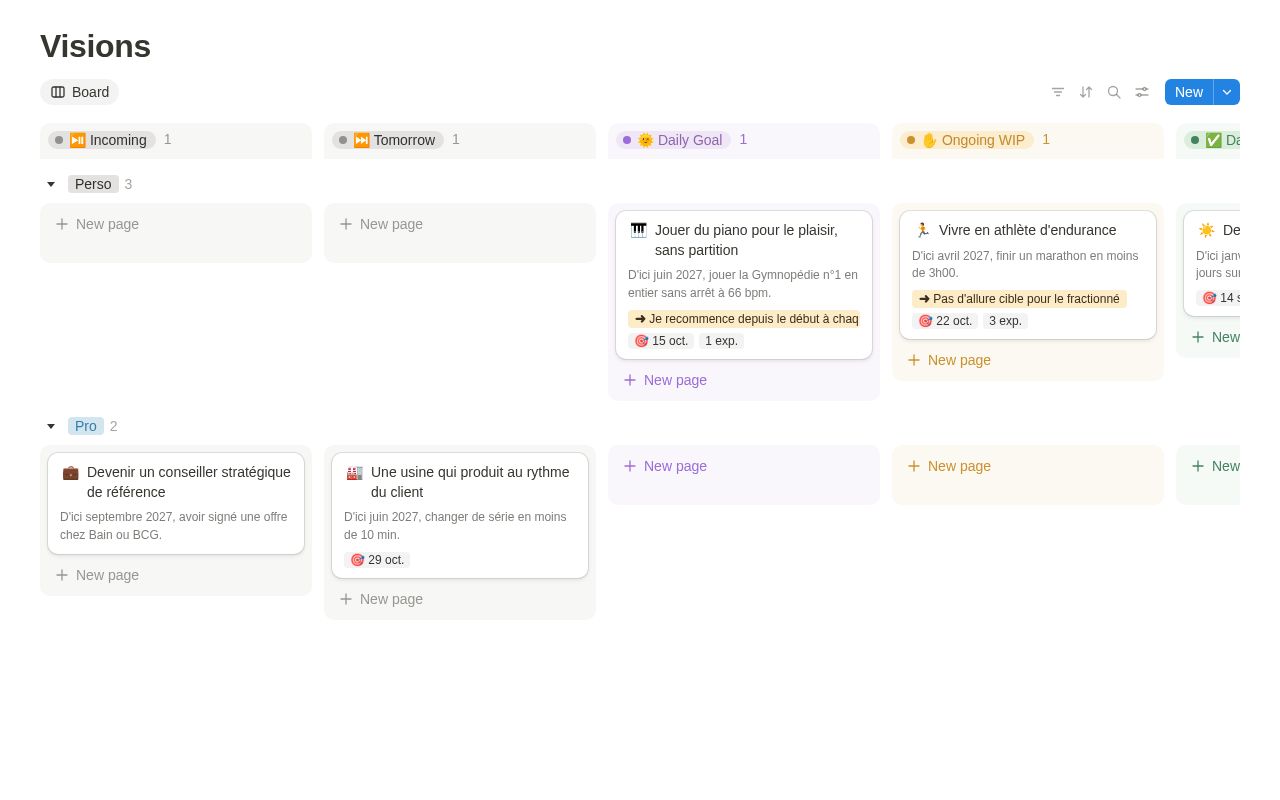Click the Perso group label
The width and height of the screenshot is (1280, 800).
pos(93,184)
